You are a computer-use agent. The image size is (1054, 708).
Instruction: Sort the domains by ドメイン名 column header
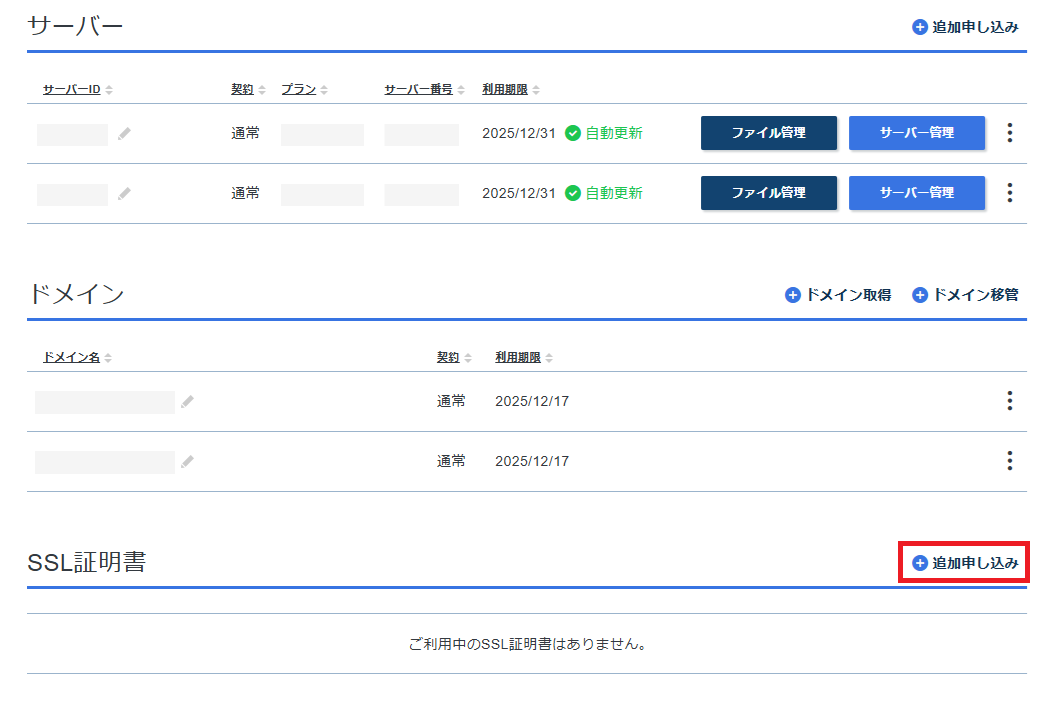tap(77, 358)
